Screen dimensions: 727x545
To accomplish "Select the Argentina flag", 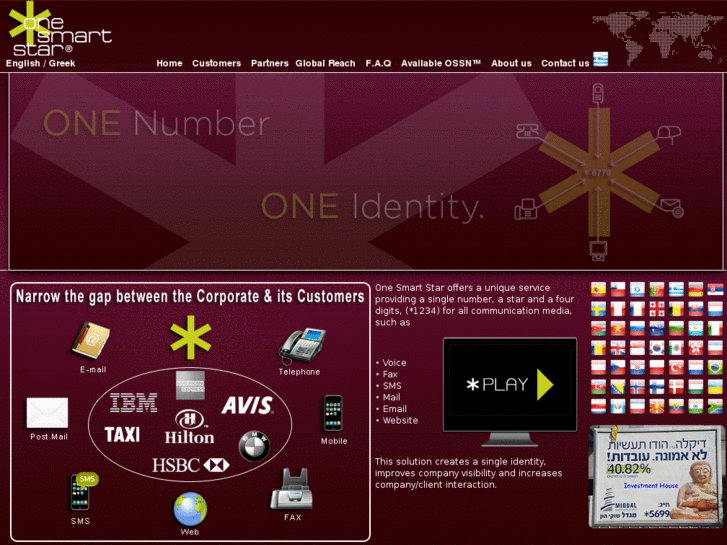I will click(696, 328).
